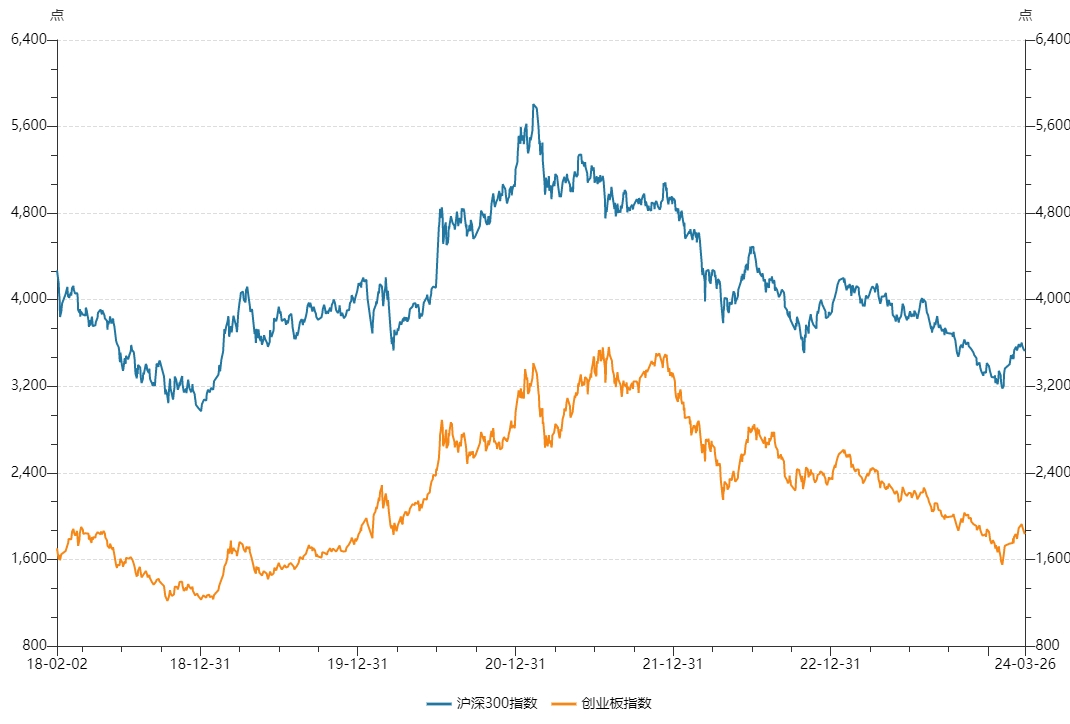Select the 24-03-26 x-axis date label
Screen dimensions: 1070x724
(1025, 664)
